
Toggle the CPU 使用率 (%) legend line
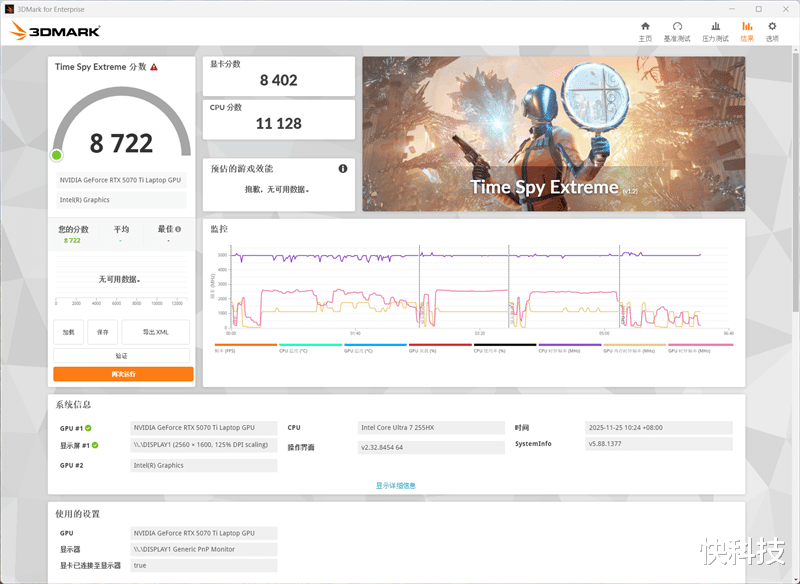505,348
